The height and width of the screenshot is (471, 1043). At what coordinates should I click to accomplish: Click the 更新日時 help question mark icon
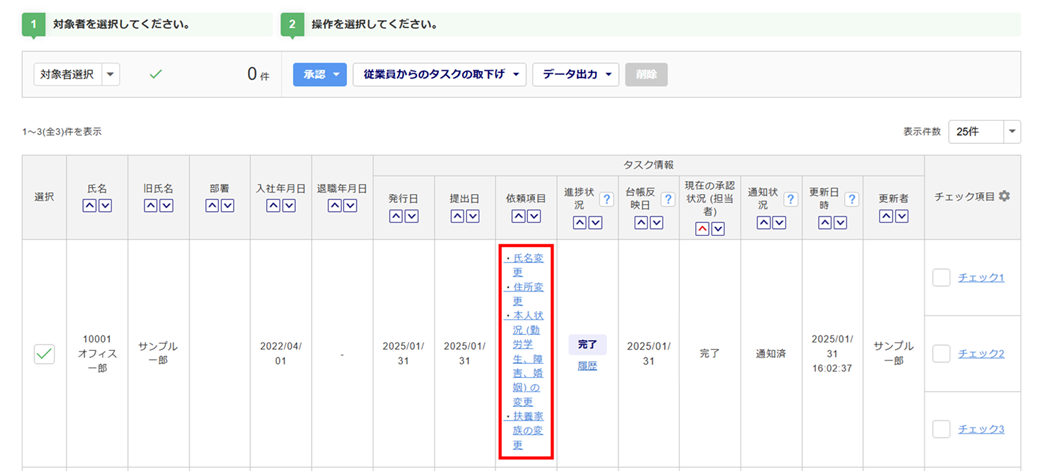point(852,199)
